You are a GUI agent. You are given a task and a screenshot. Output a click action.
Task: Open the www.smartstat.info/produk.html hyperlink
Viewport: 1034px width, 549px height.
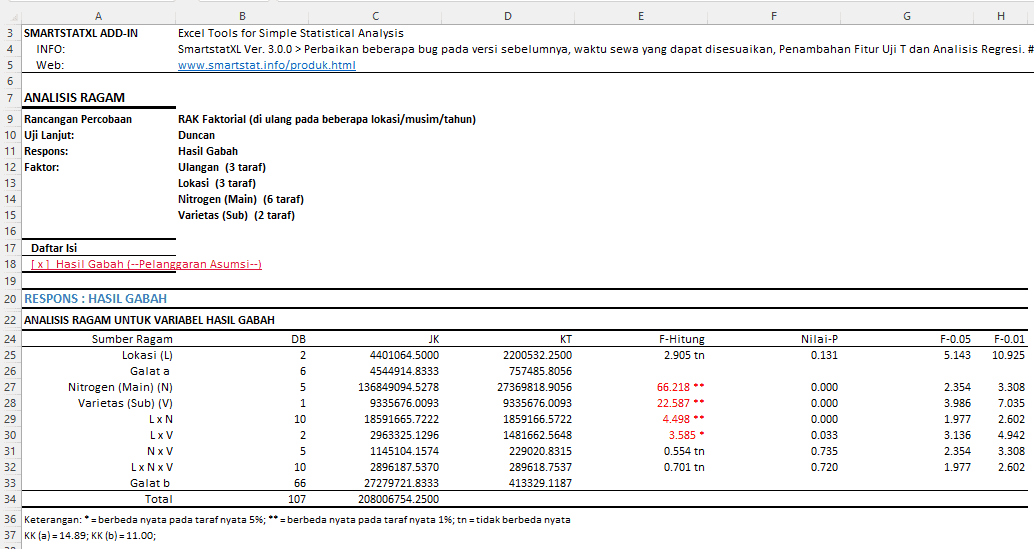[x=266, y=65]
